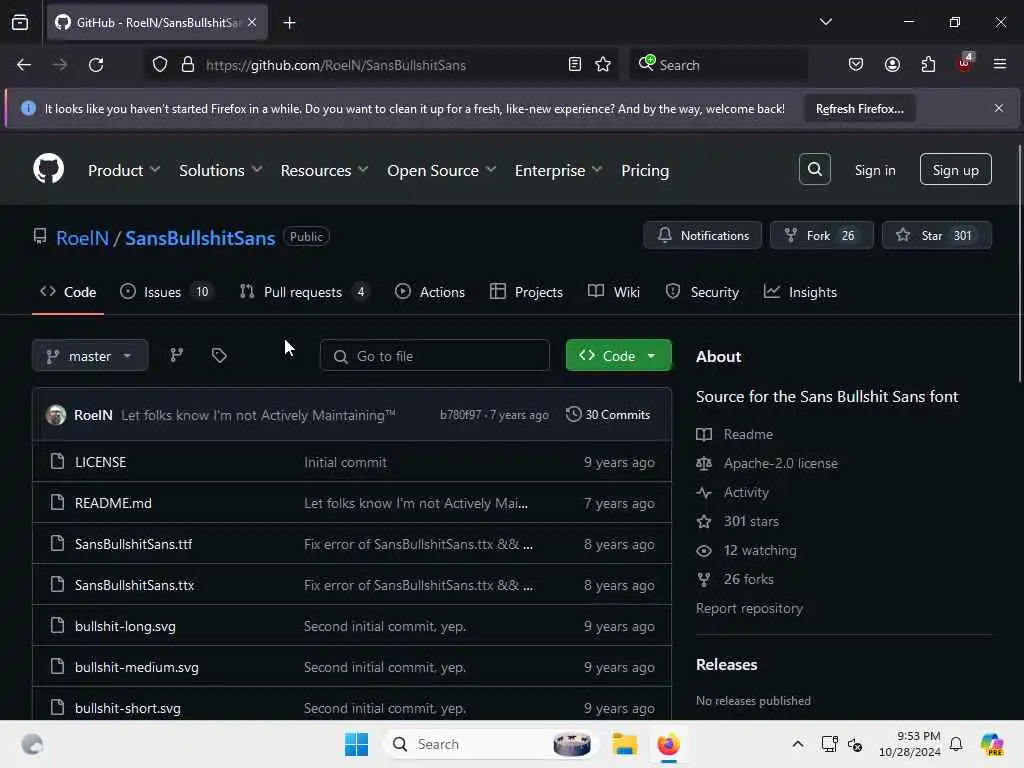The height and width of the screenshot is (768, 1024).
Task: Open a new browser tab with plus
Action: click(289, 23)
